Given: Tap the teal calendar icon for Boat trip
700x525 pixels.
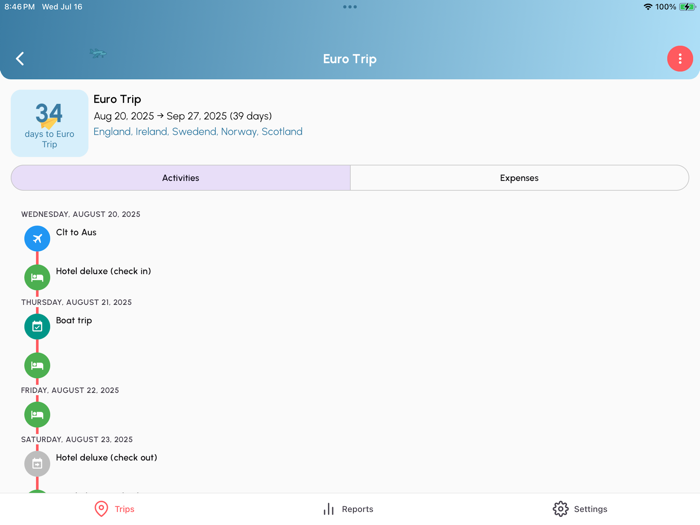Looking at the screenshot, I should (x=37, y=326).
